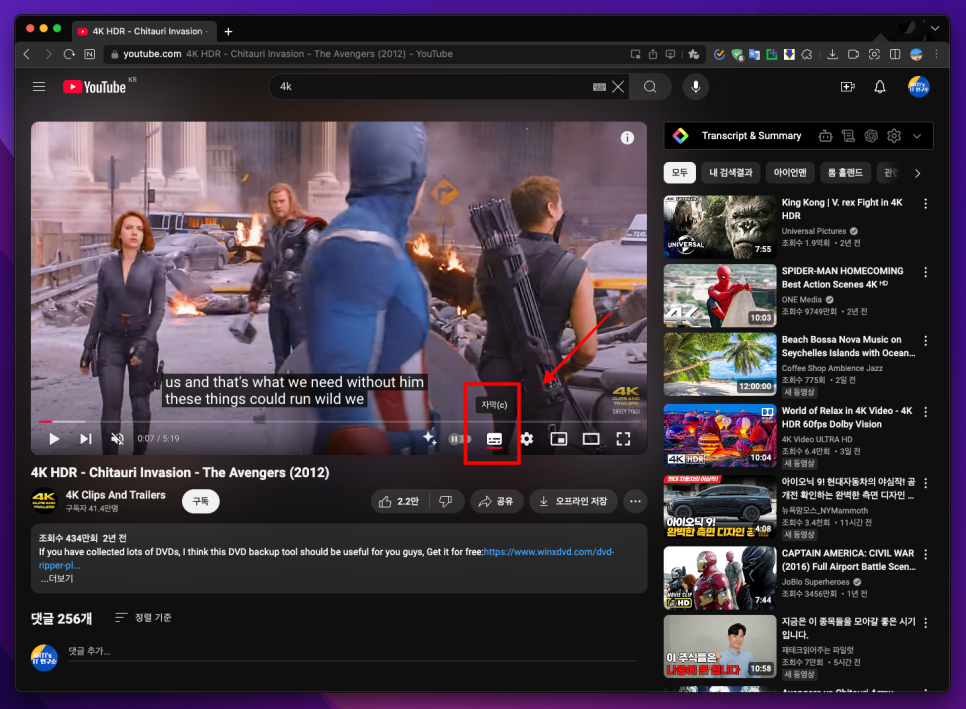This screenshot has width=966, height=709.
Task: Open browser downloads icon
Action: (x=832, y=54)
